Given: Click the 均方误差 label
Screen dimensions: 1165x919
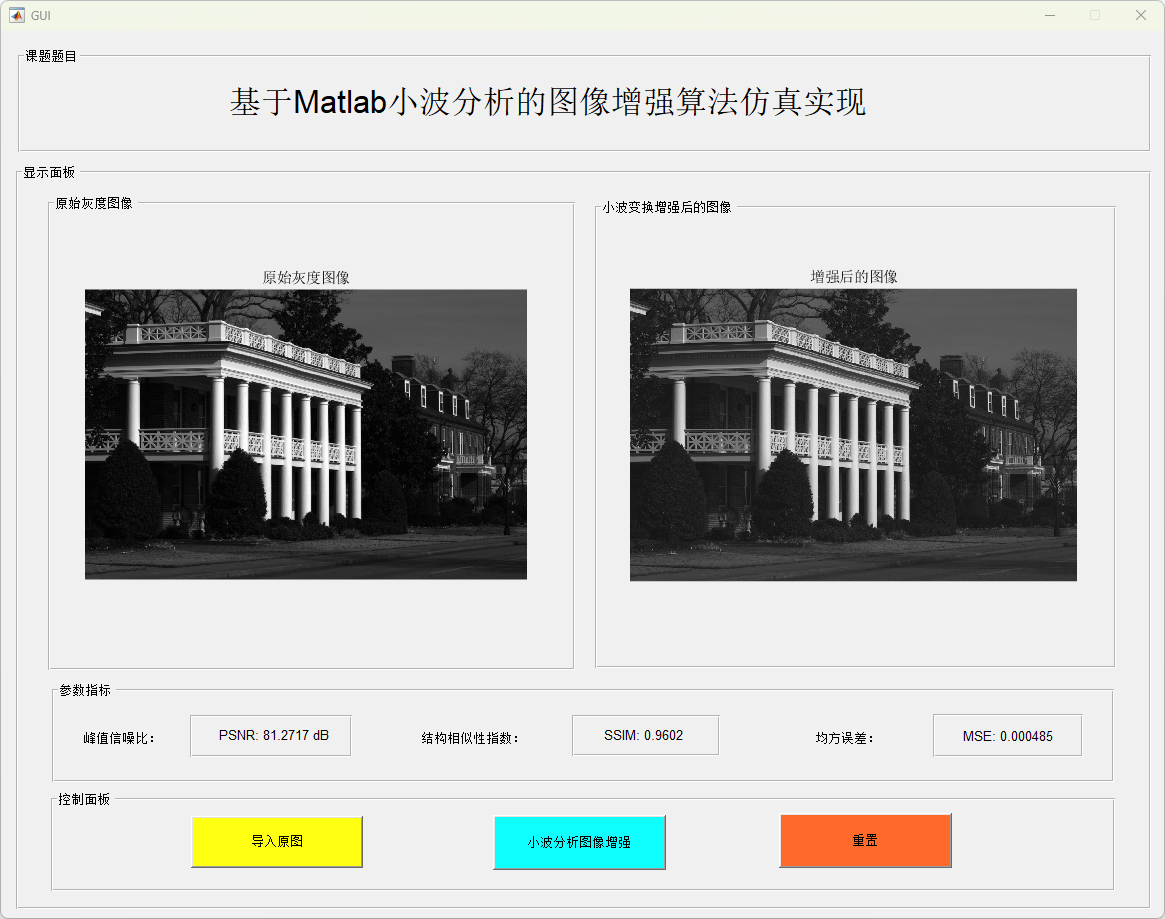Looking at the screenshot, I should tap(845, 739).
